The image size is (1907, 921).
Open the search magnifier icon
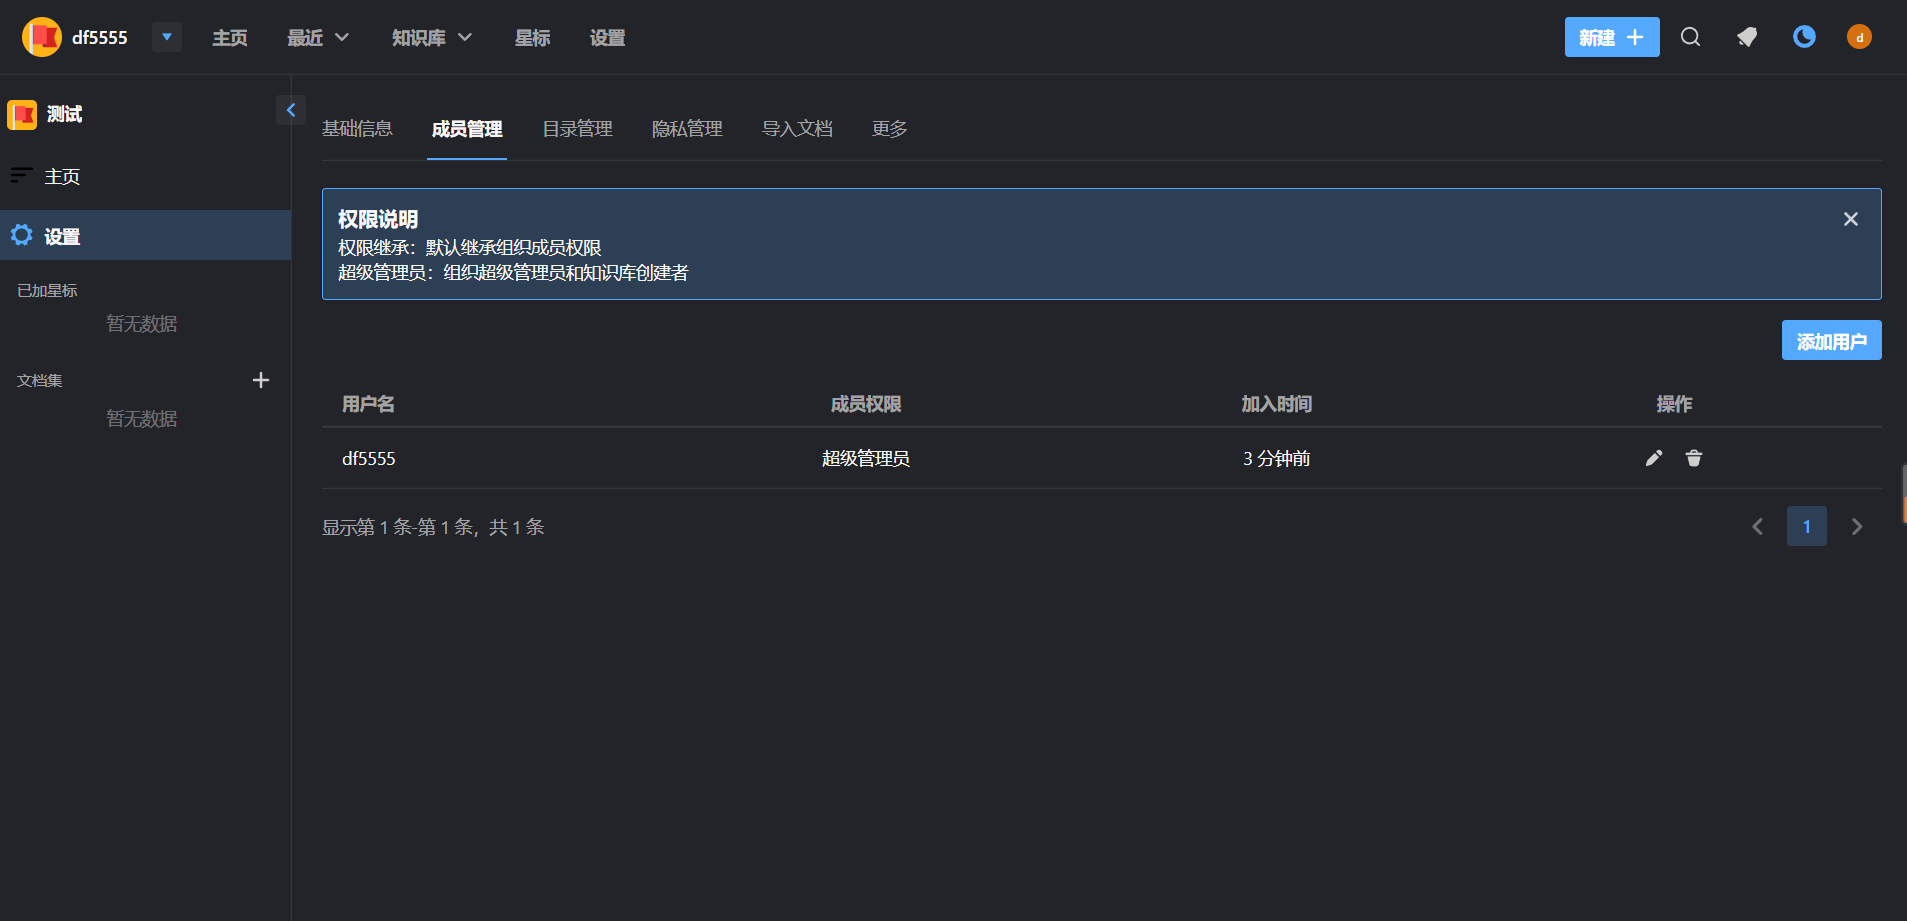point(1690,37)
